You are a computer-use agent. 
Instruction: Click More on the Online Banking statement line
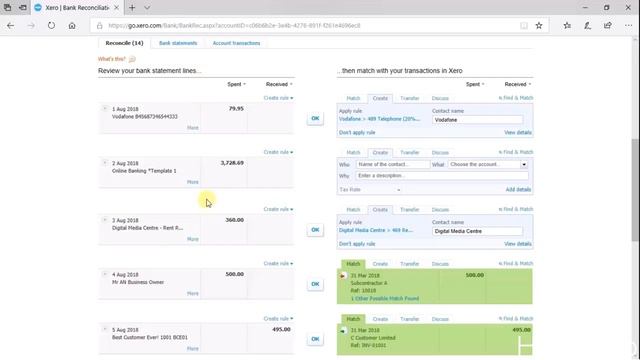(x=193, y=182)
